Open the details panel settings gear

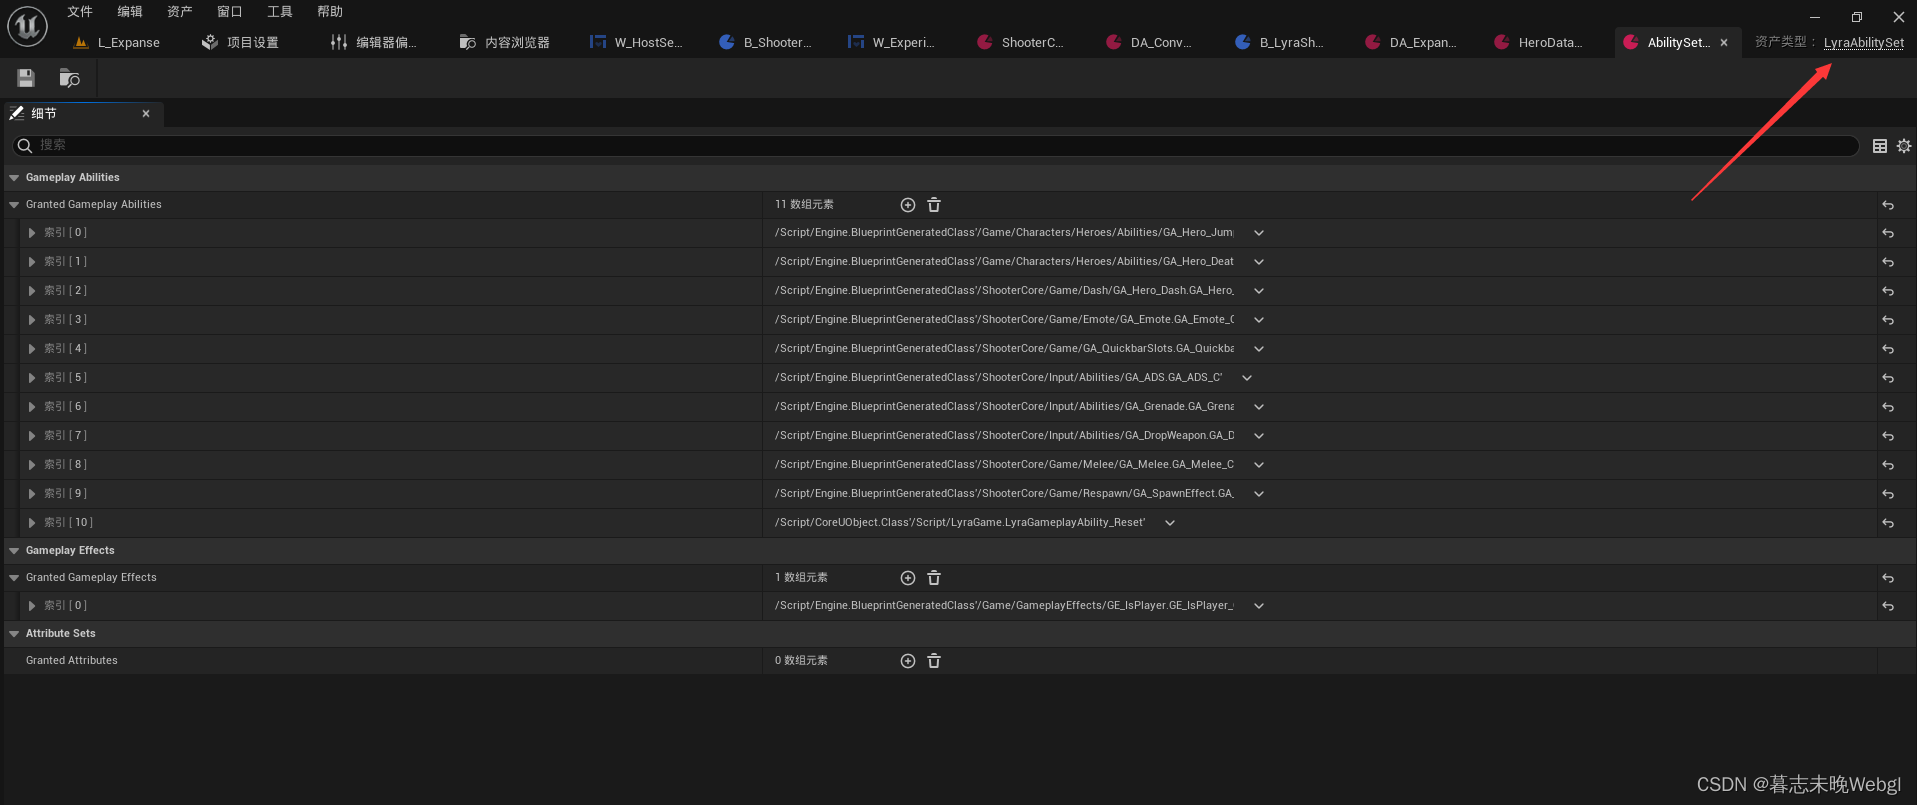pyautogui.click(x=1904, y=146)
